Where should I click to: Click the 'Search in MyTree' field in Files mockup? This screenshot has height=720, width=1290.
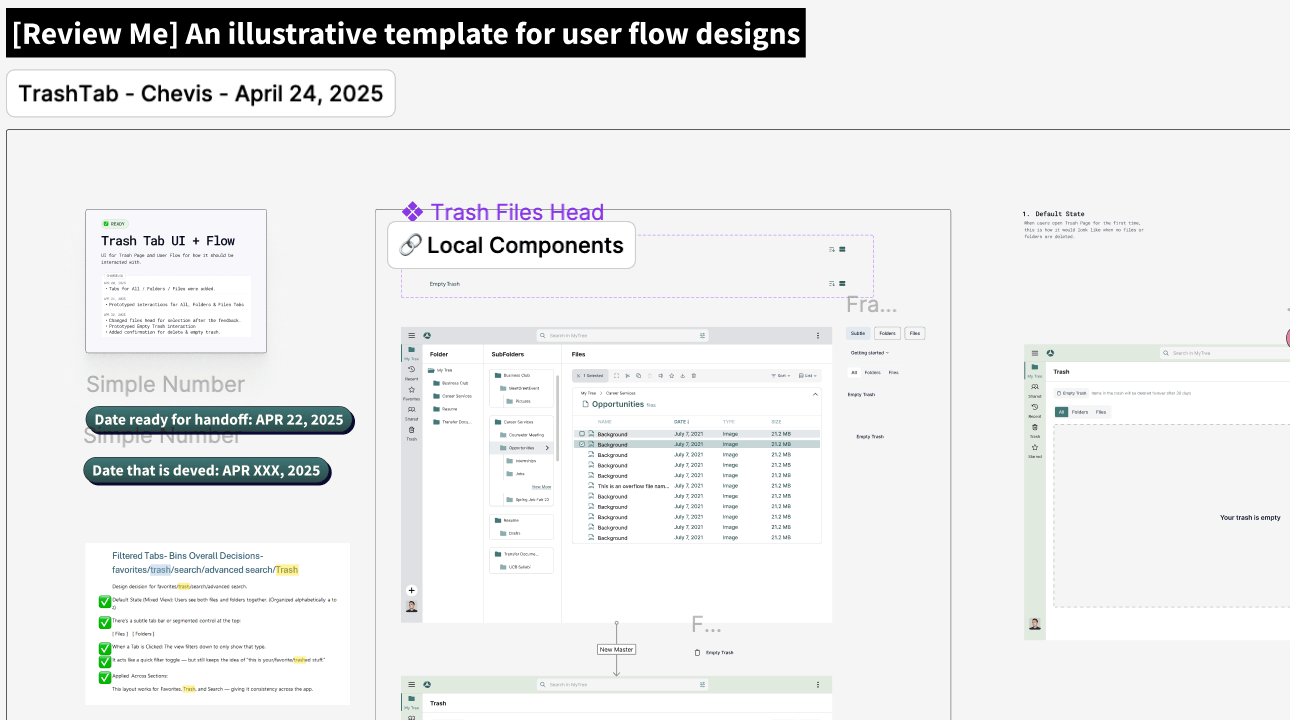coord(623,335)
